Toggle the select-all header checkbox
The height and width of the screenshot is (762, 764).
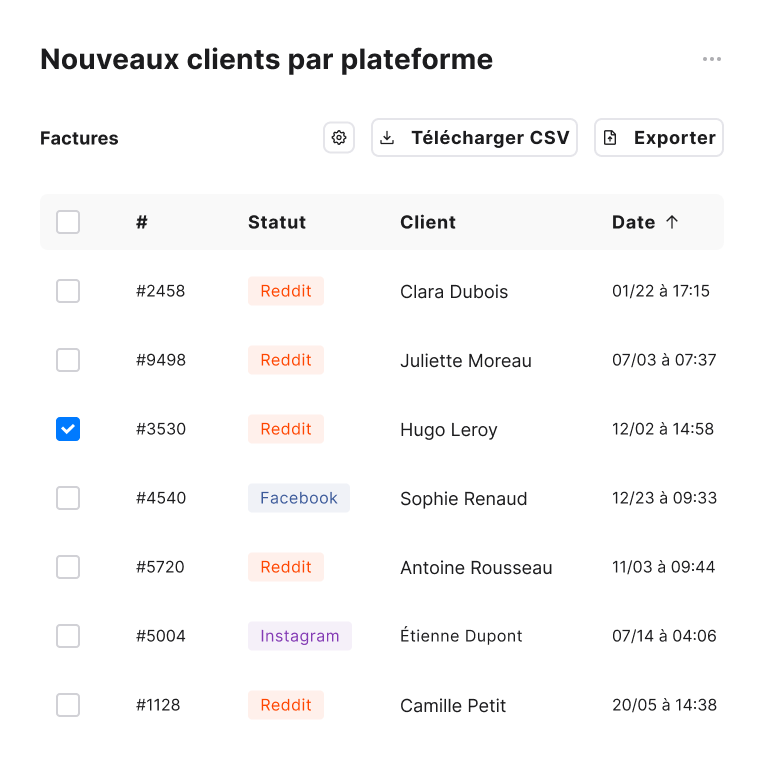68,222
